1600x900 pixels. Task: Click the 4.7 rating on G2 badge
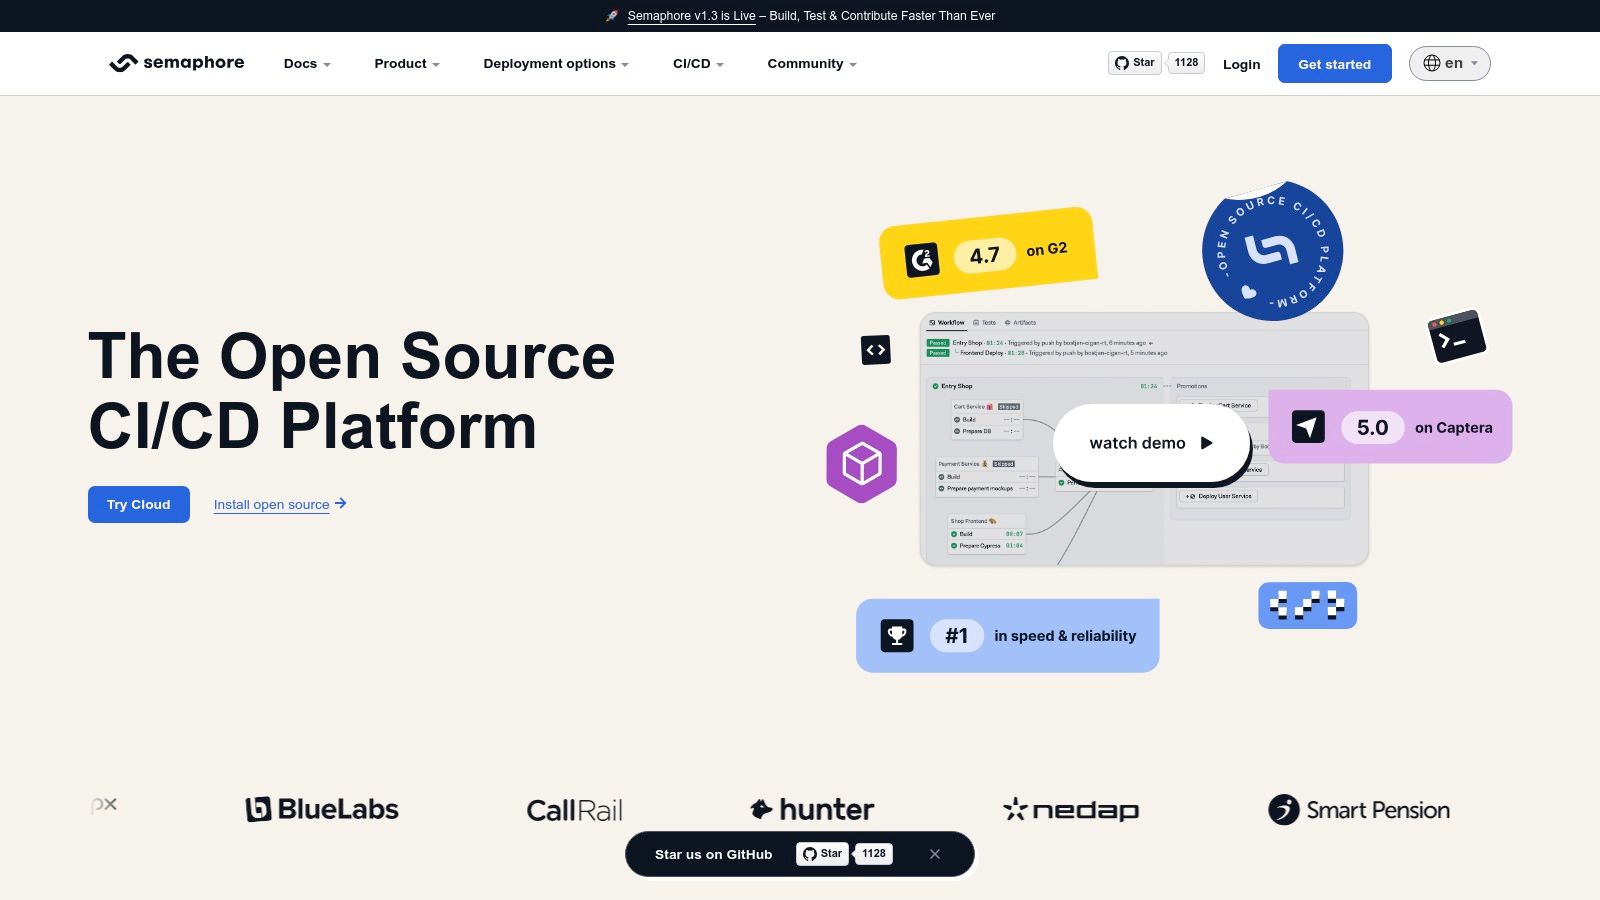click(x=984, y=255)
